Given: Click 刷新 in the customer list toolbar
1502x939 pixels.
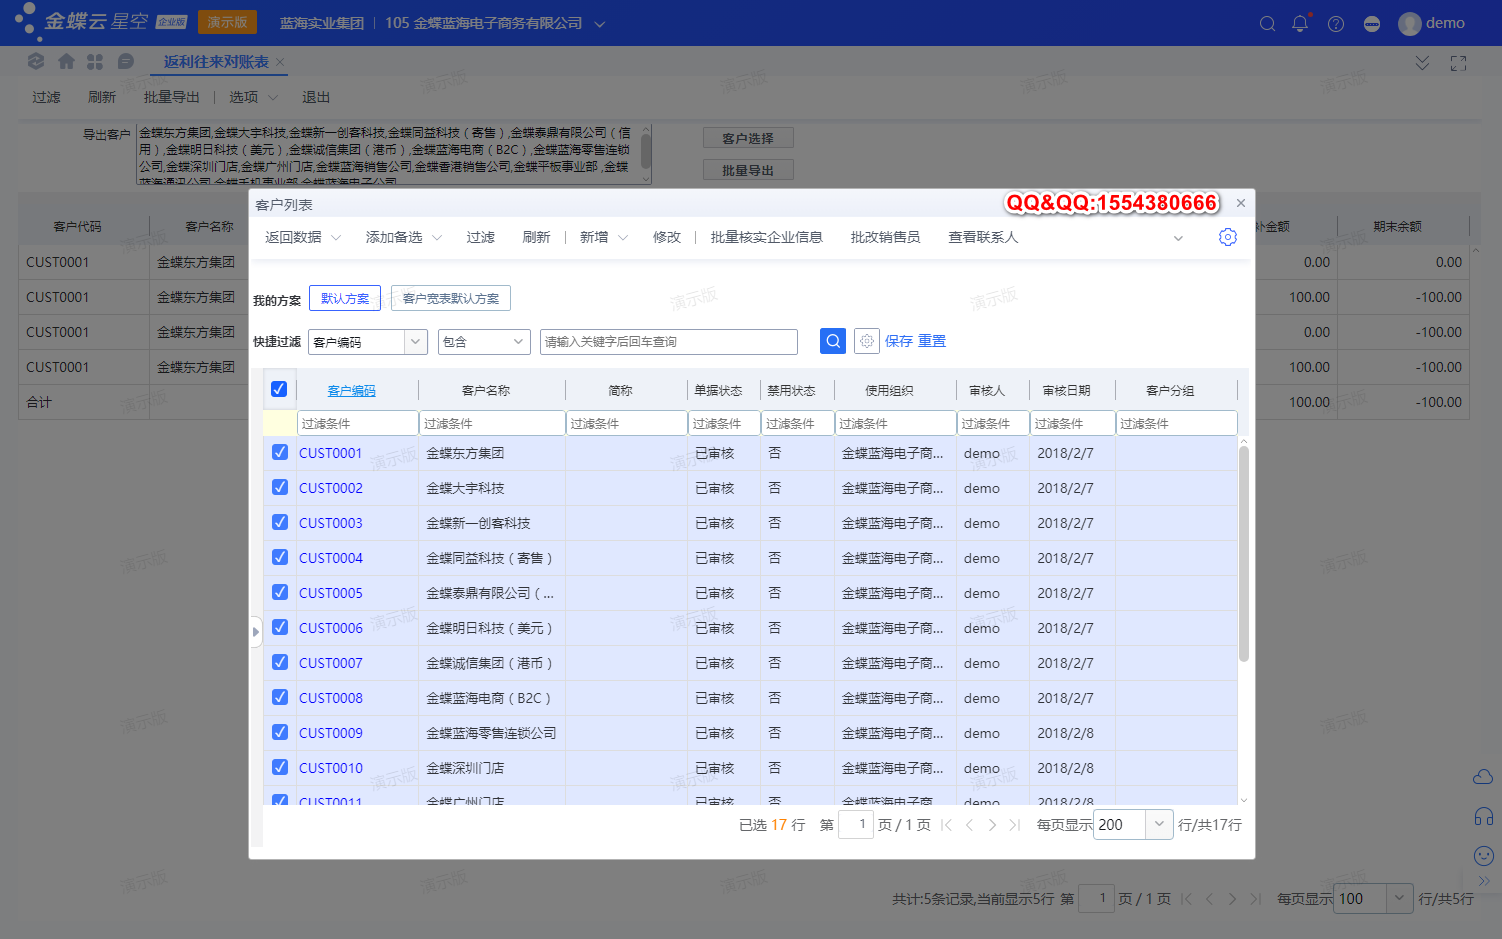Looking at the screenshot, I should tap(536, 237).
